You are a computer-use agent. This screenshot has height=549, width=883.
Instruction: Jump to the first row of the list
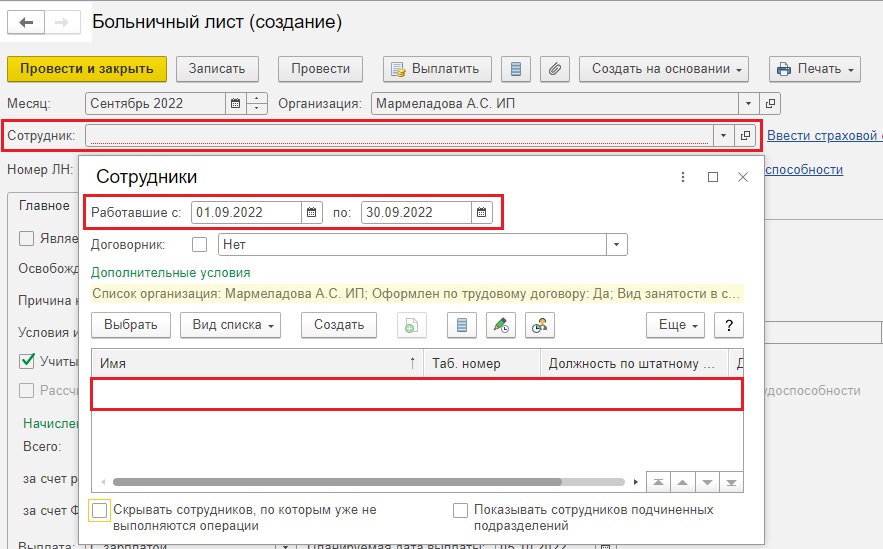point(658,483)
